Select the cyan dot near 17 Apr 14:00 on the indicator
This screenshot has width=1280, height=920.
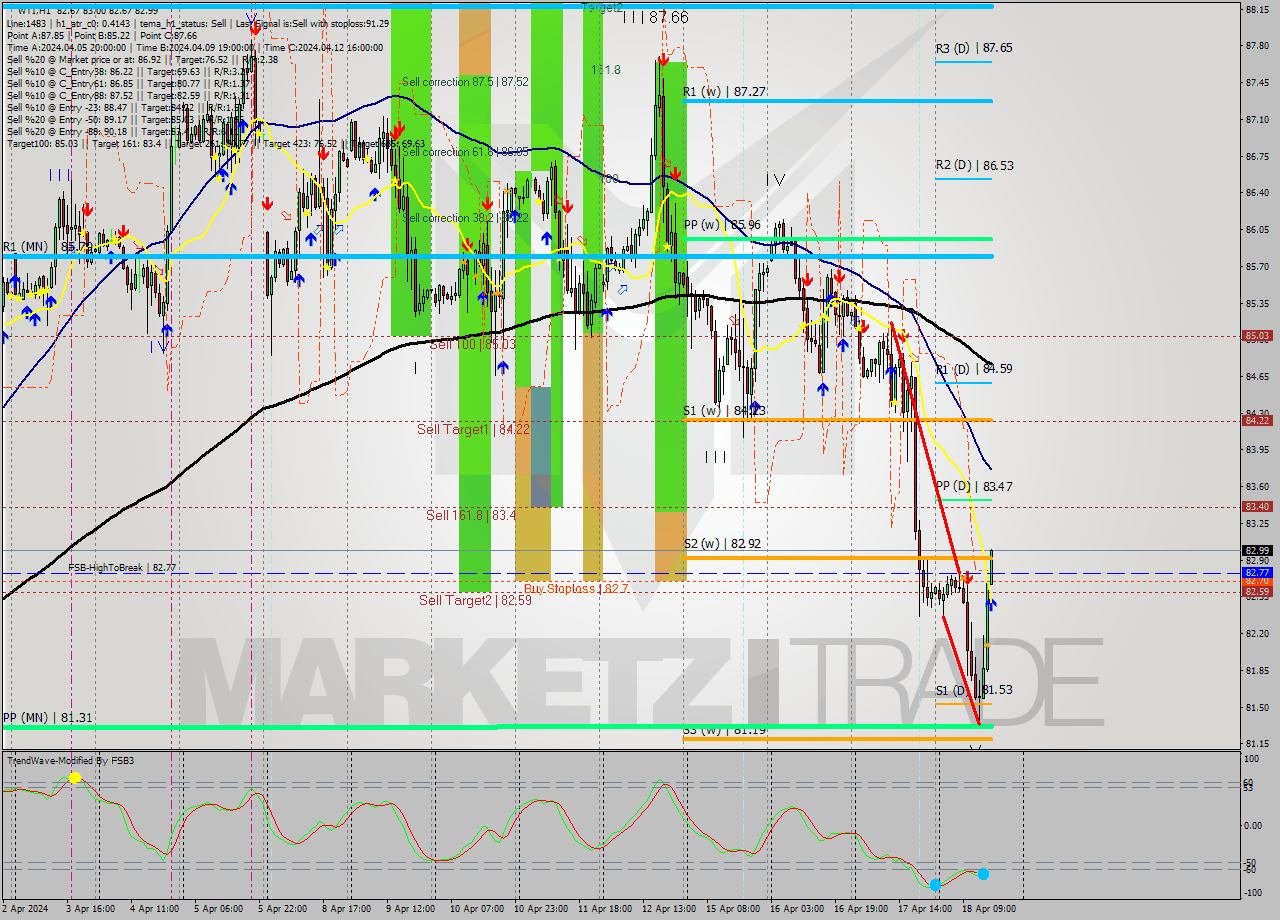(x=935, y=885)
